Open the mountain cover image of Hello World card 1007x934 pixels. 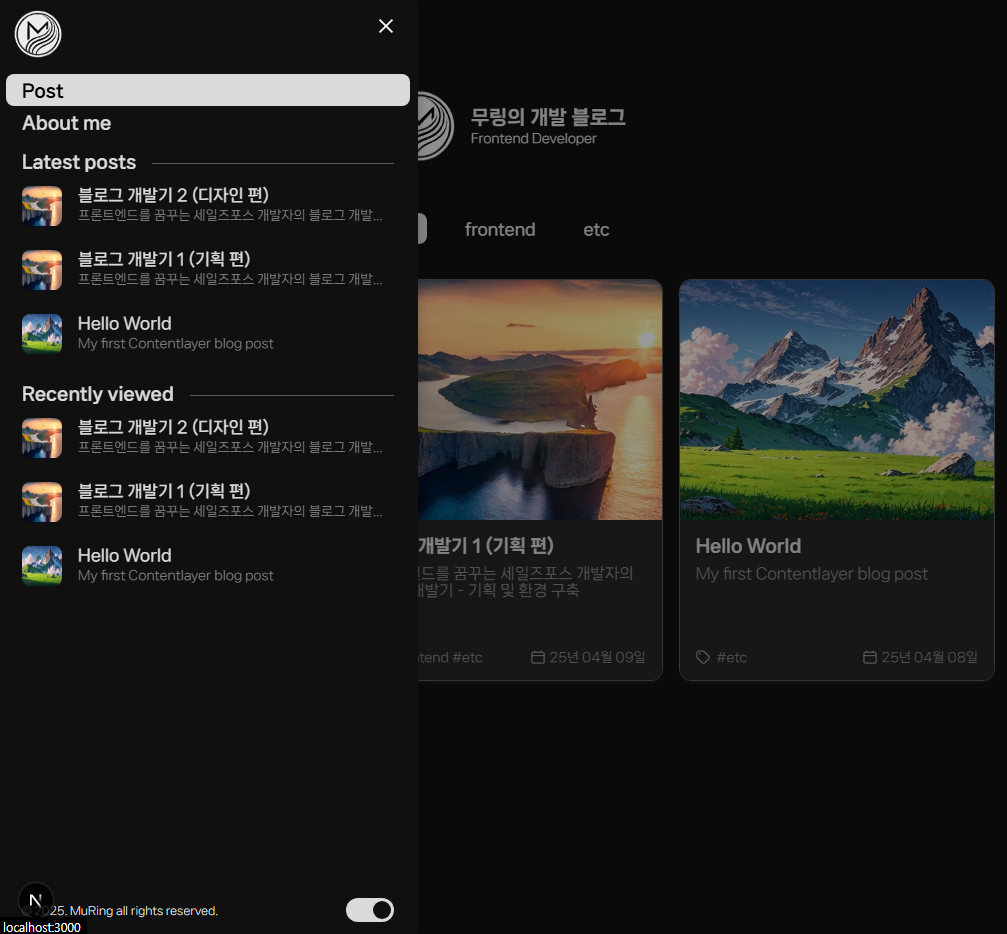[837, 400]
